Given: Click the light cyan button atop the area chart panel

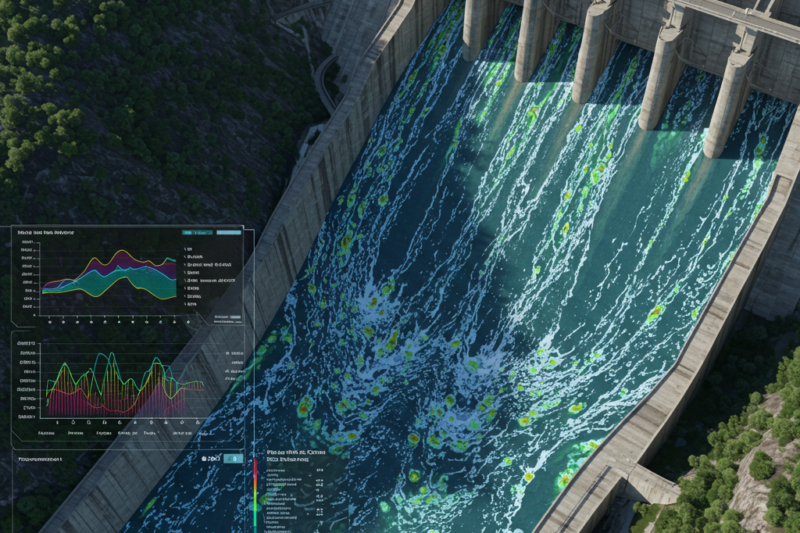Looking at the screenshot, I should click(229, 233).
